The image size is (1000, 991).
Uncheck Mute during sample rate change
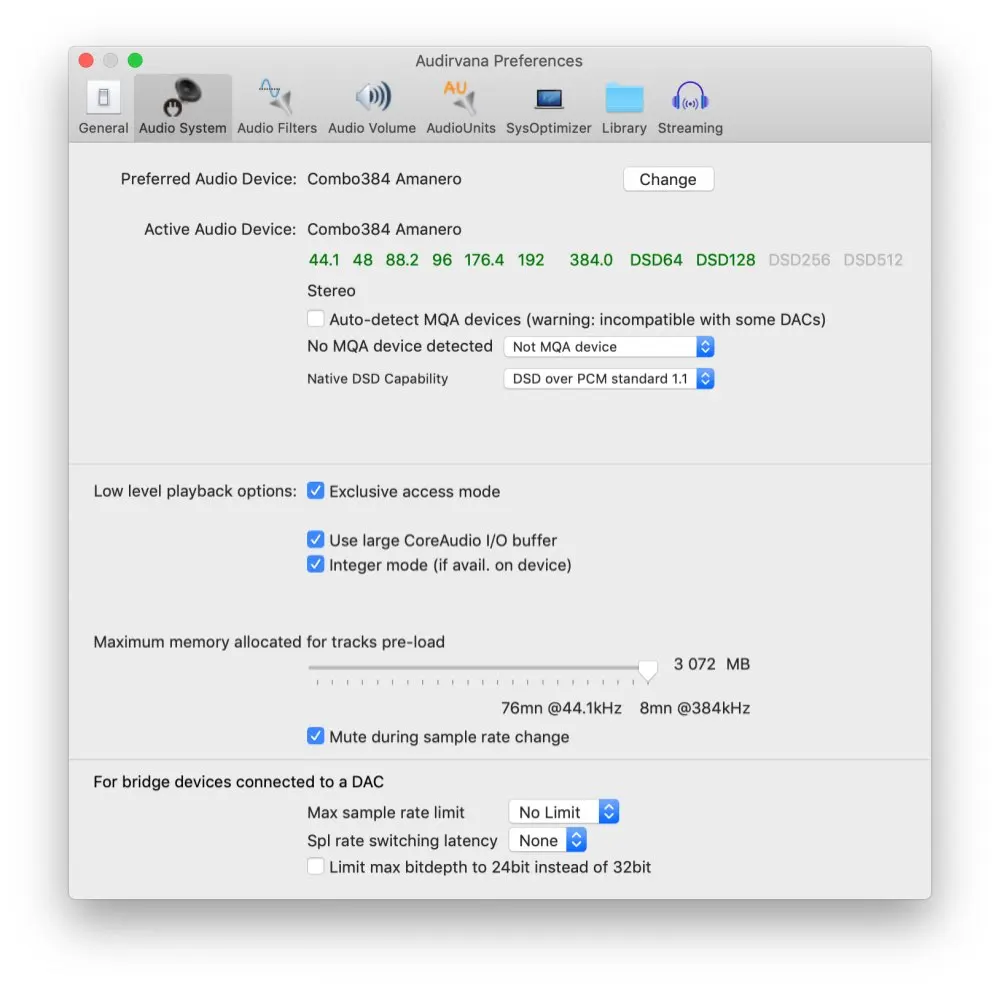pos(316,736)
